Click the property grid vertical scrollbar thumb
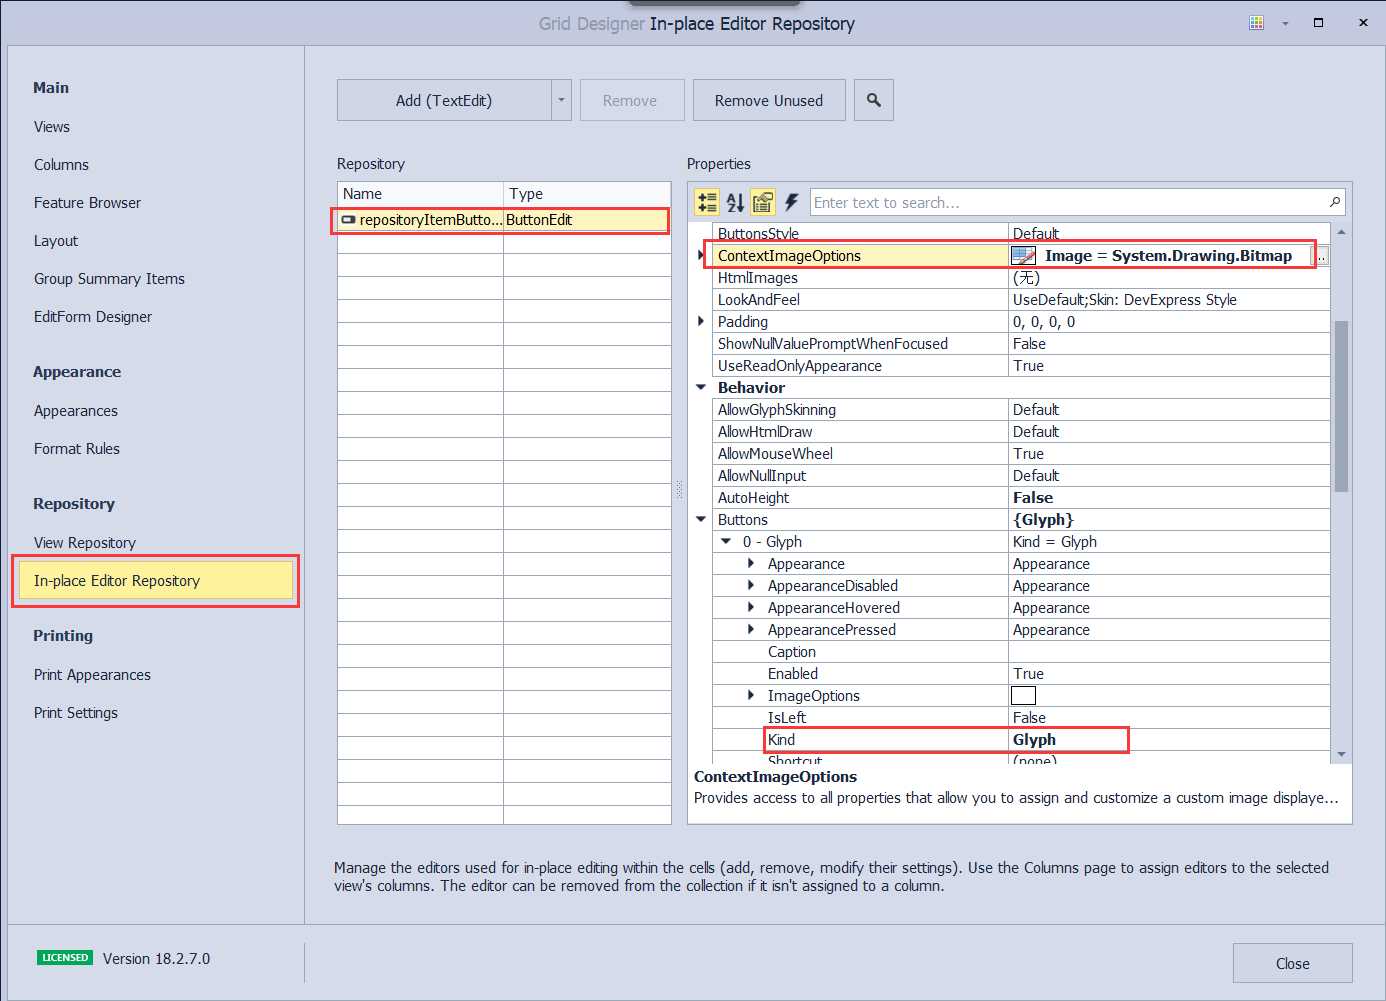This screenshot has height=1001, width=1386. point(1341,406)
